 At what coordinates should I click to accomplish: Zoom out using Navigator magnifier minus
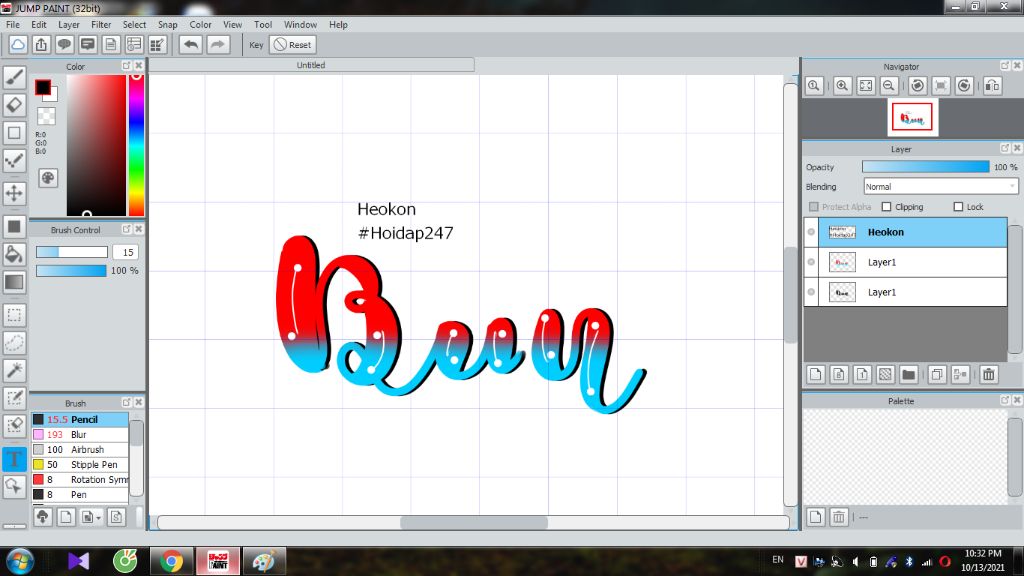point(889,86)
